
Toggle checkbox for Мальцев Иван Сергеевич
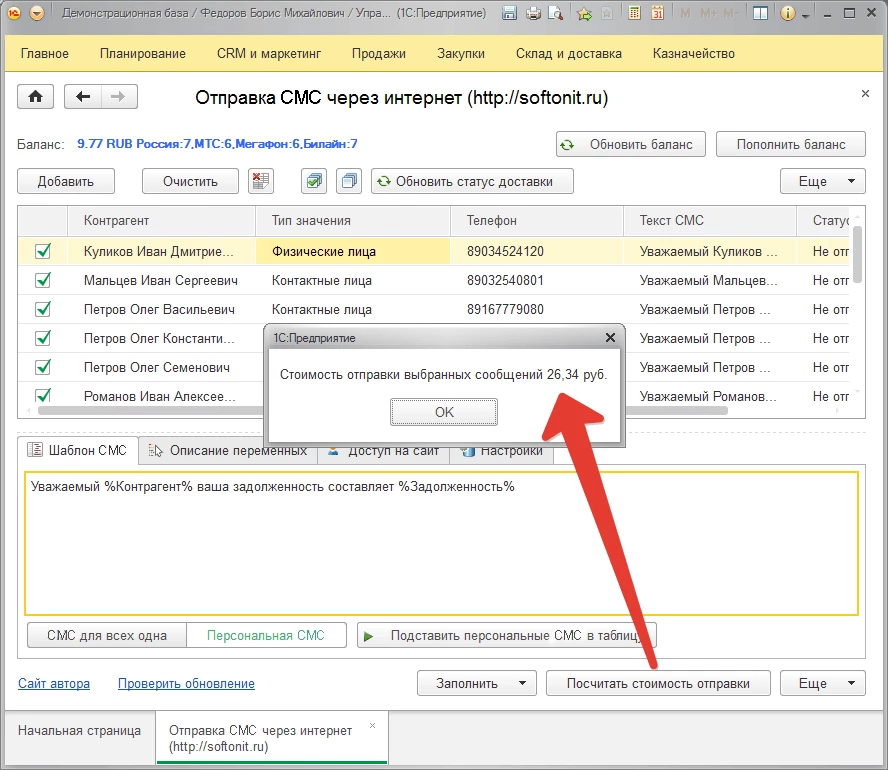[x=43, y=281]
